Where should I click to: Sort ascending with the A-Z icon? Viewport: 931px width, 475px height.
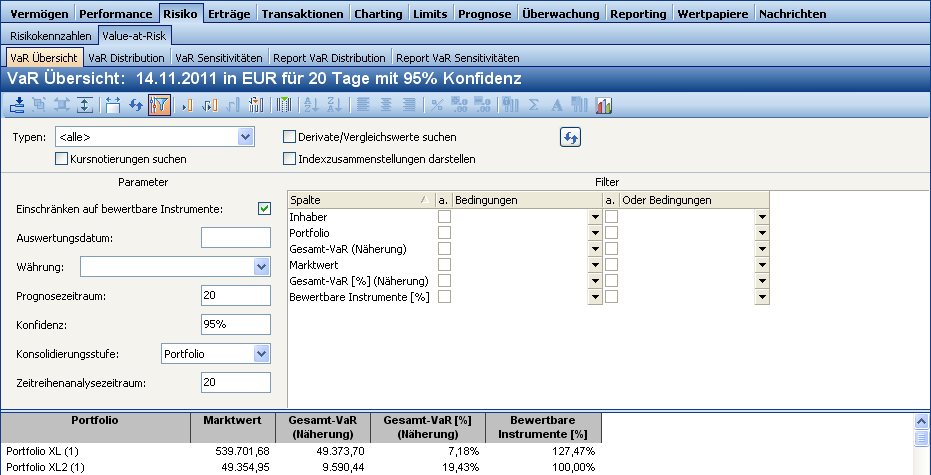[309, 105]
